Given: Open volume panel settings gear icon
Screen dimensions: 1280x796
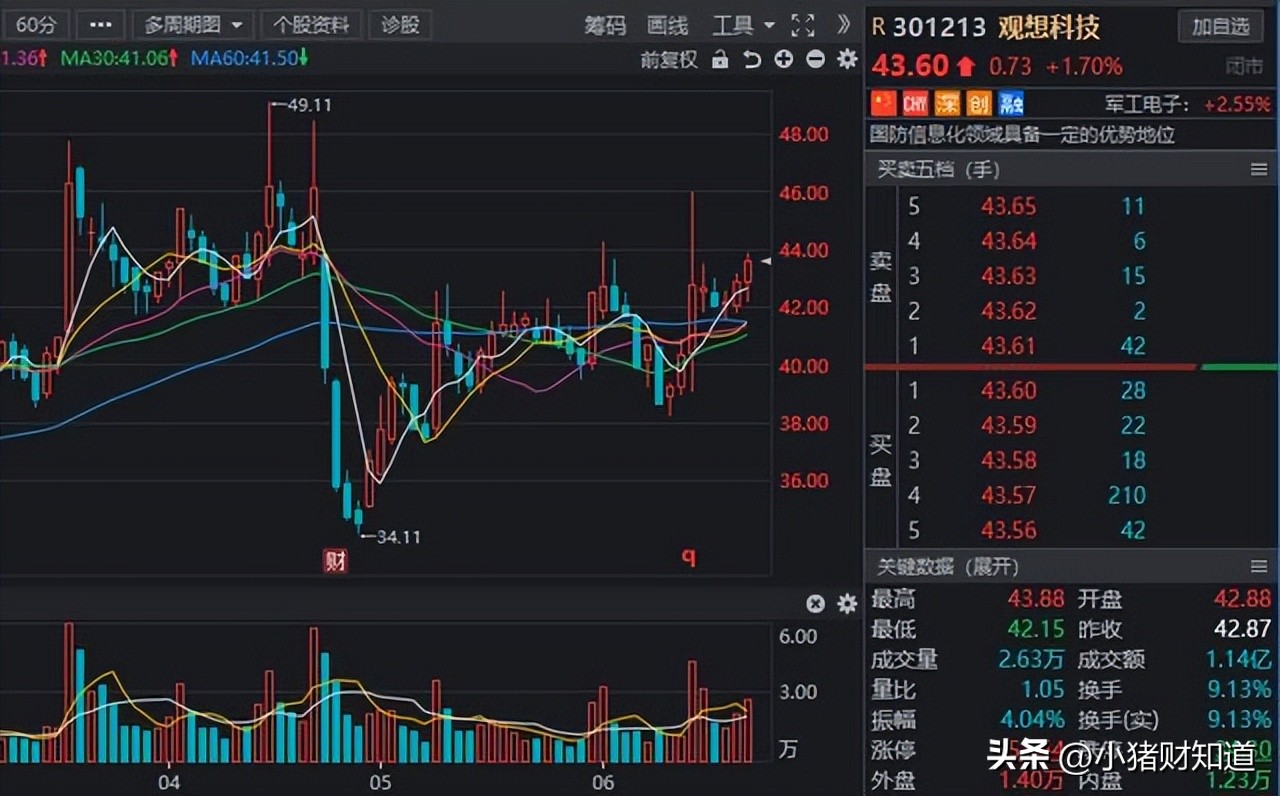Looking at the screenshot, I should (x=847, y=603).
